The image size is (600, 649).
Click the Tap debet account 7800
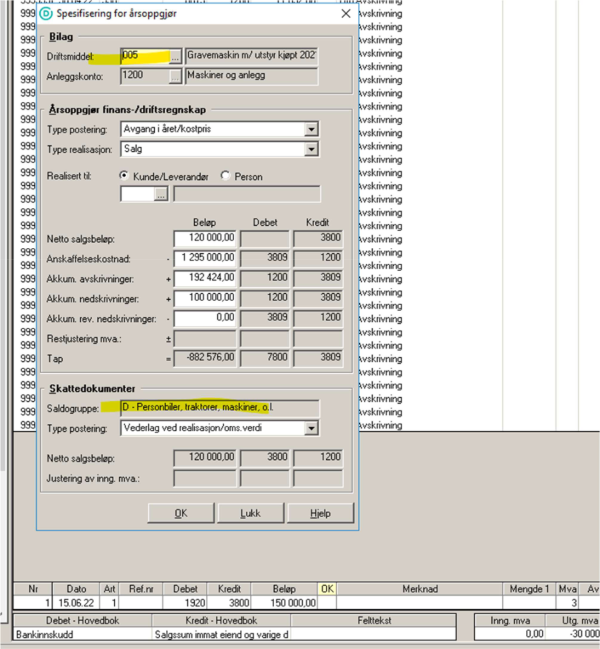[x=264, y=358]
